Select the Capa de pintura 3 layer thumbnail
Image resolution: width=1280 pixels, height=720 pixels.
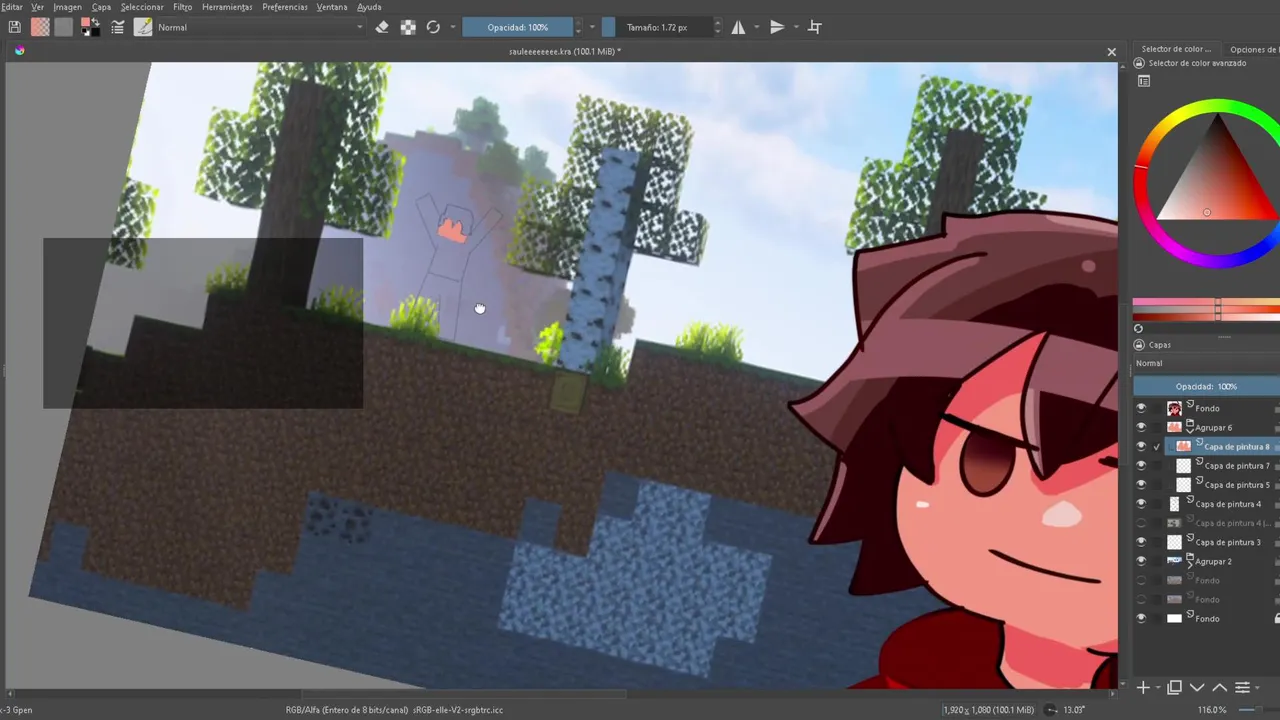[1175, 542]
